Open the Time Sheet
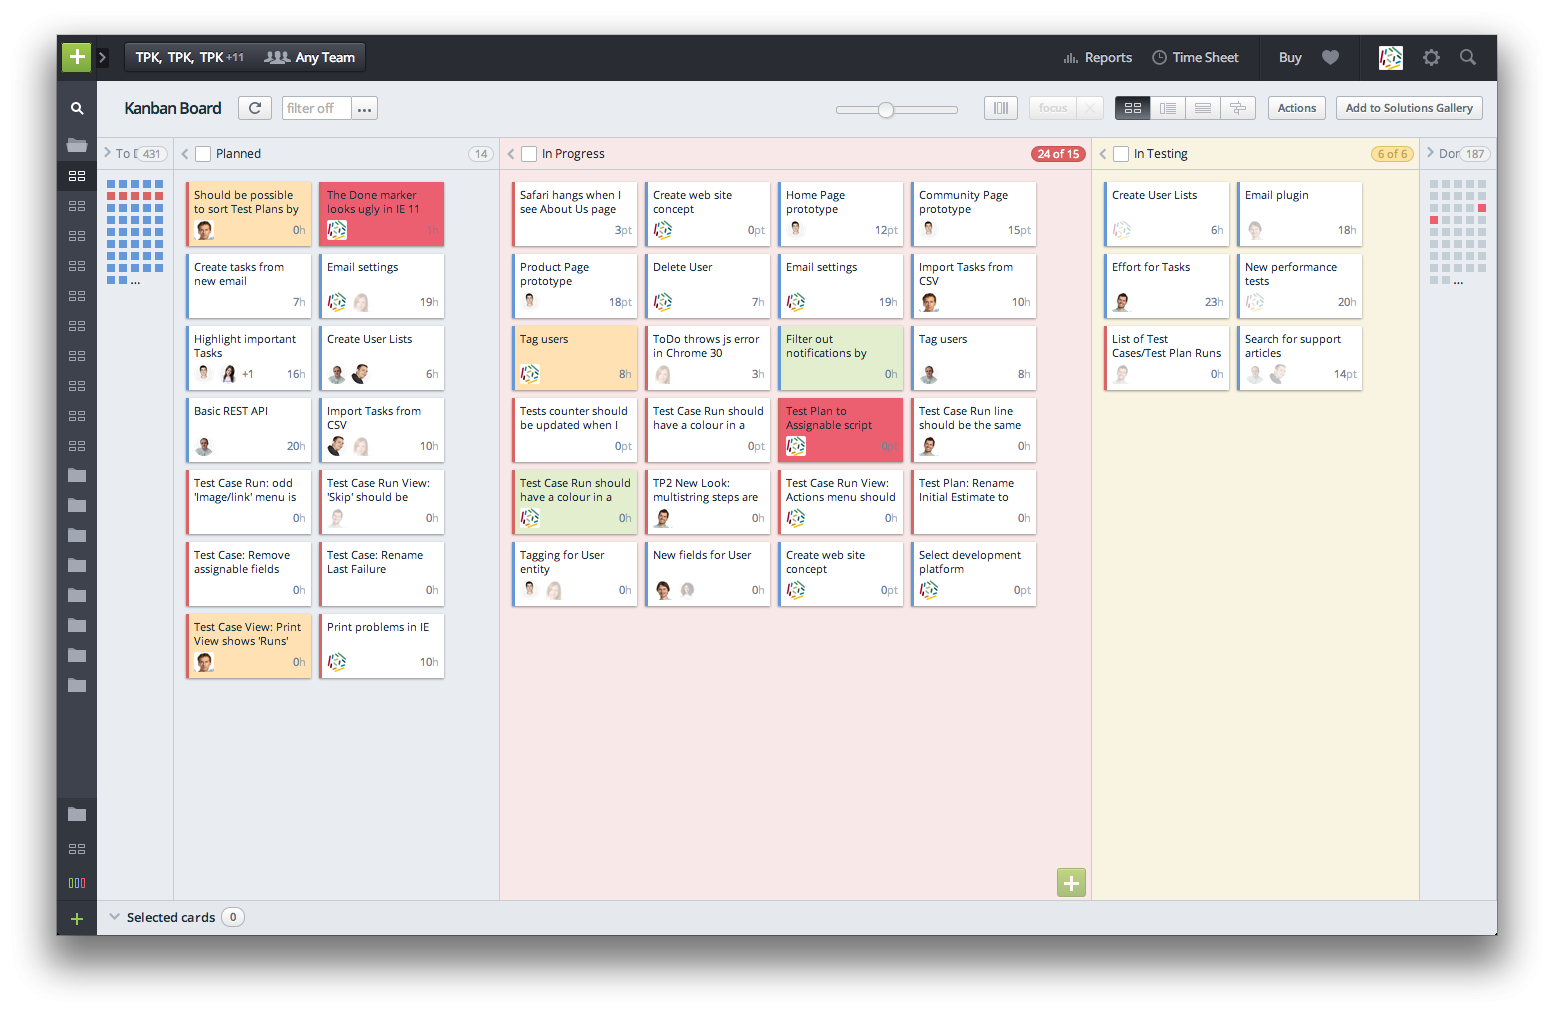1554x1014 pixels. 1196,57
